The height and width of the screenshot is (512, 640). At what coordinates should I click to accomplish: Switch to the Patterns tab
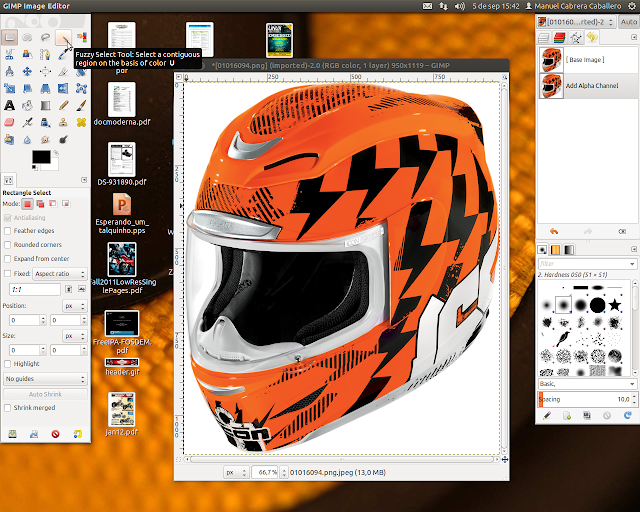[x=556, y=249]
